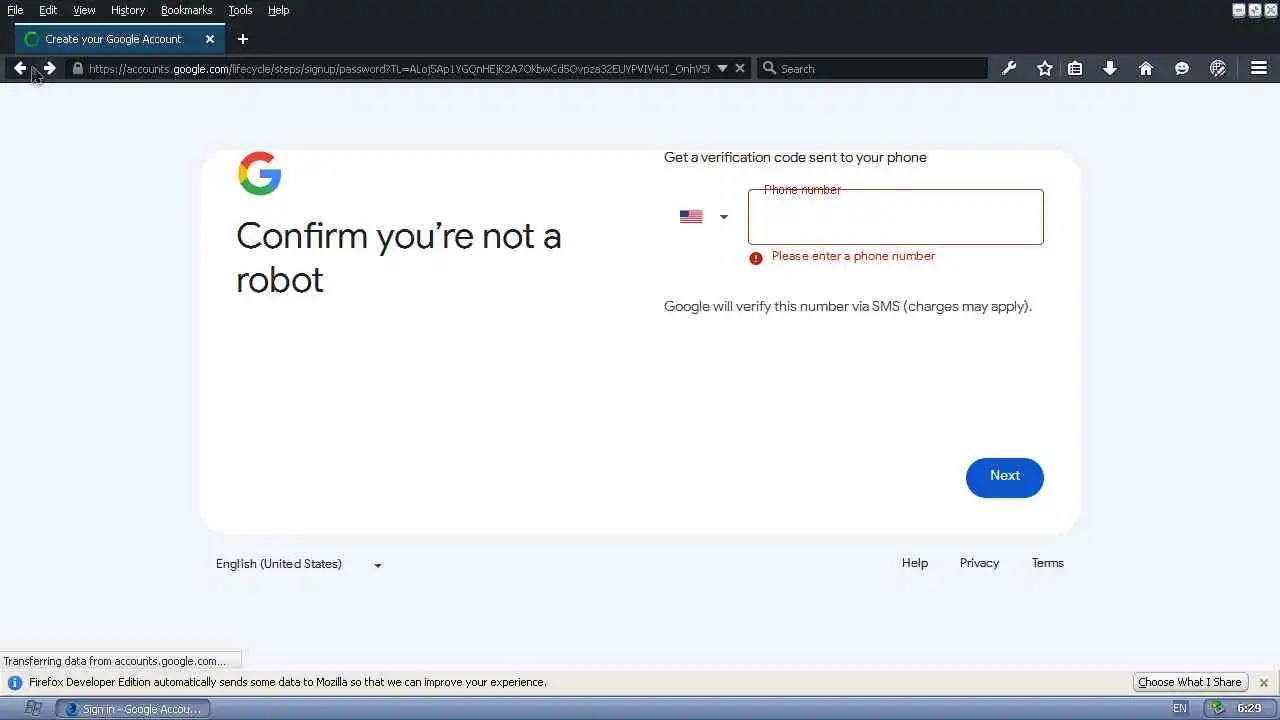Open the downloads arrow icon
1280x720 pixels.
click(1110, 68)
